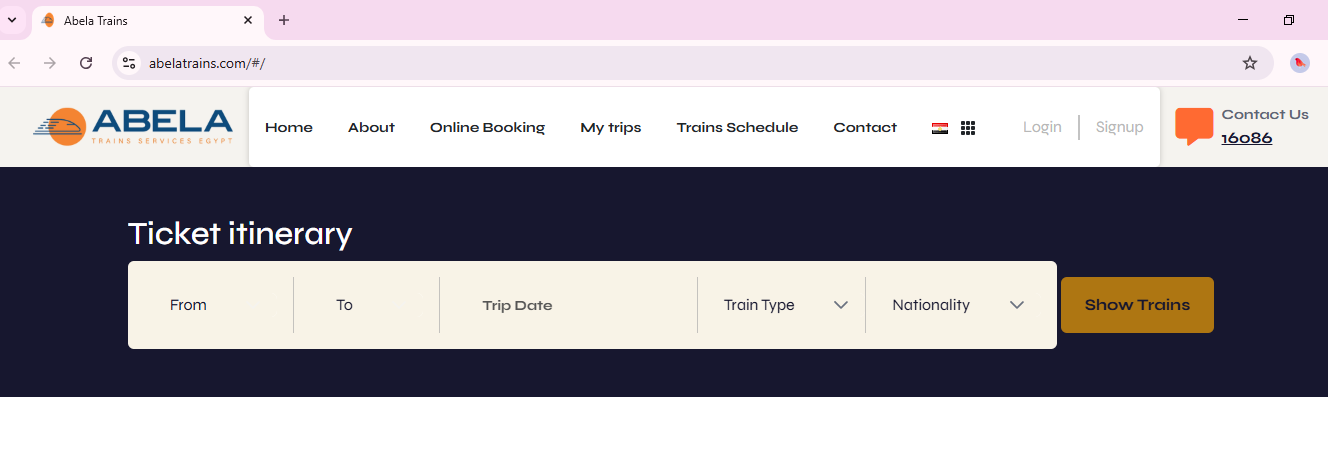Select the Trip Date field

567,305
